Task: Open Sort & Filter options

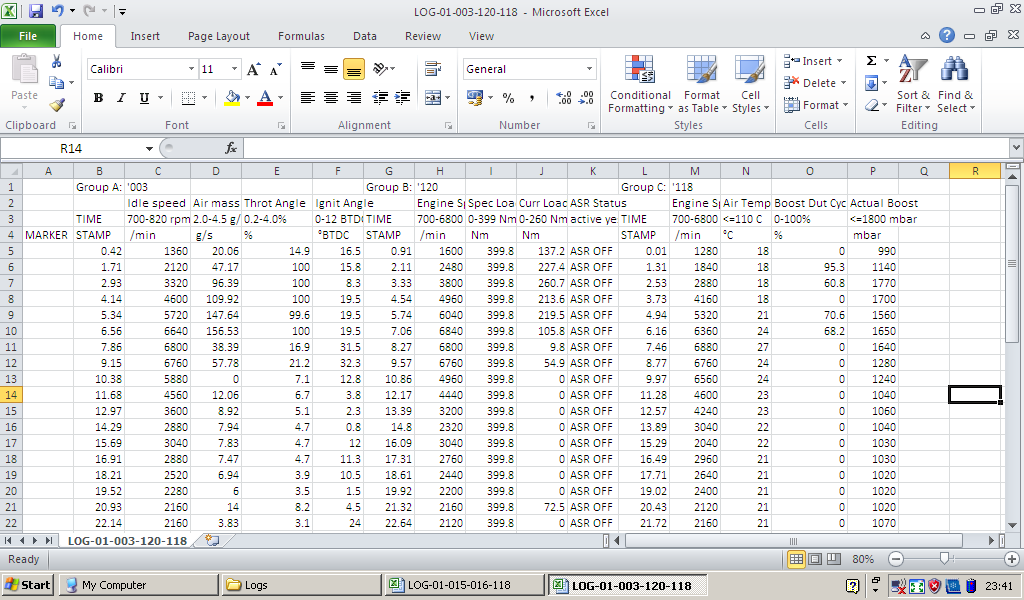Action: click(x=913, y=84)
